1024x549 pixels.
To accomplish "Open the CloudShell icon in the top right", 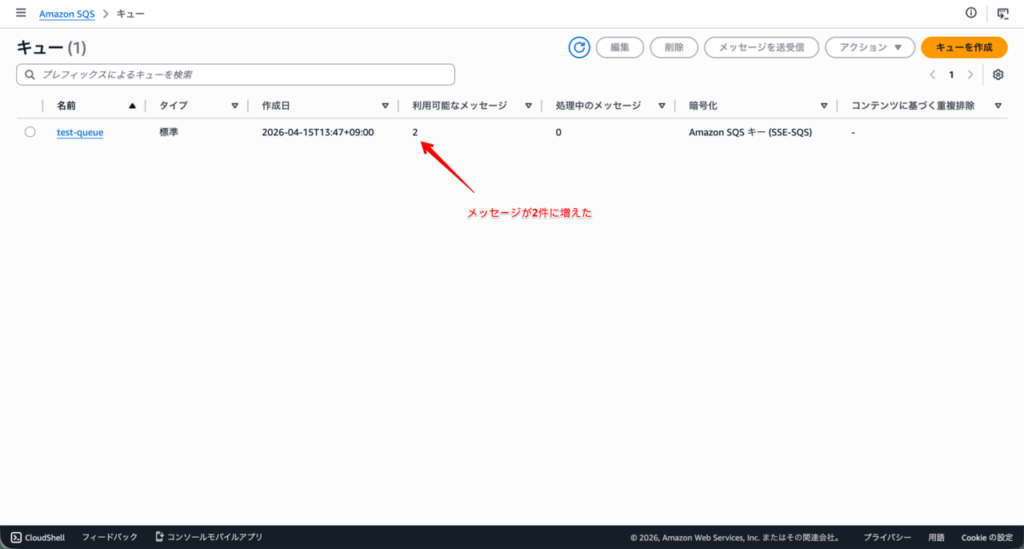I will [1002, 14].
